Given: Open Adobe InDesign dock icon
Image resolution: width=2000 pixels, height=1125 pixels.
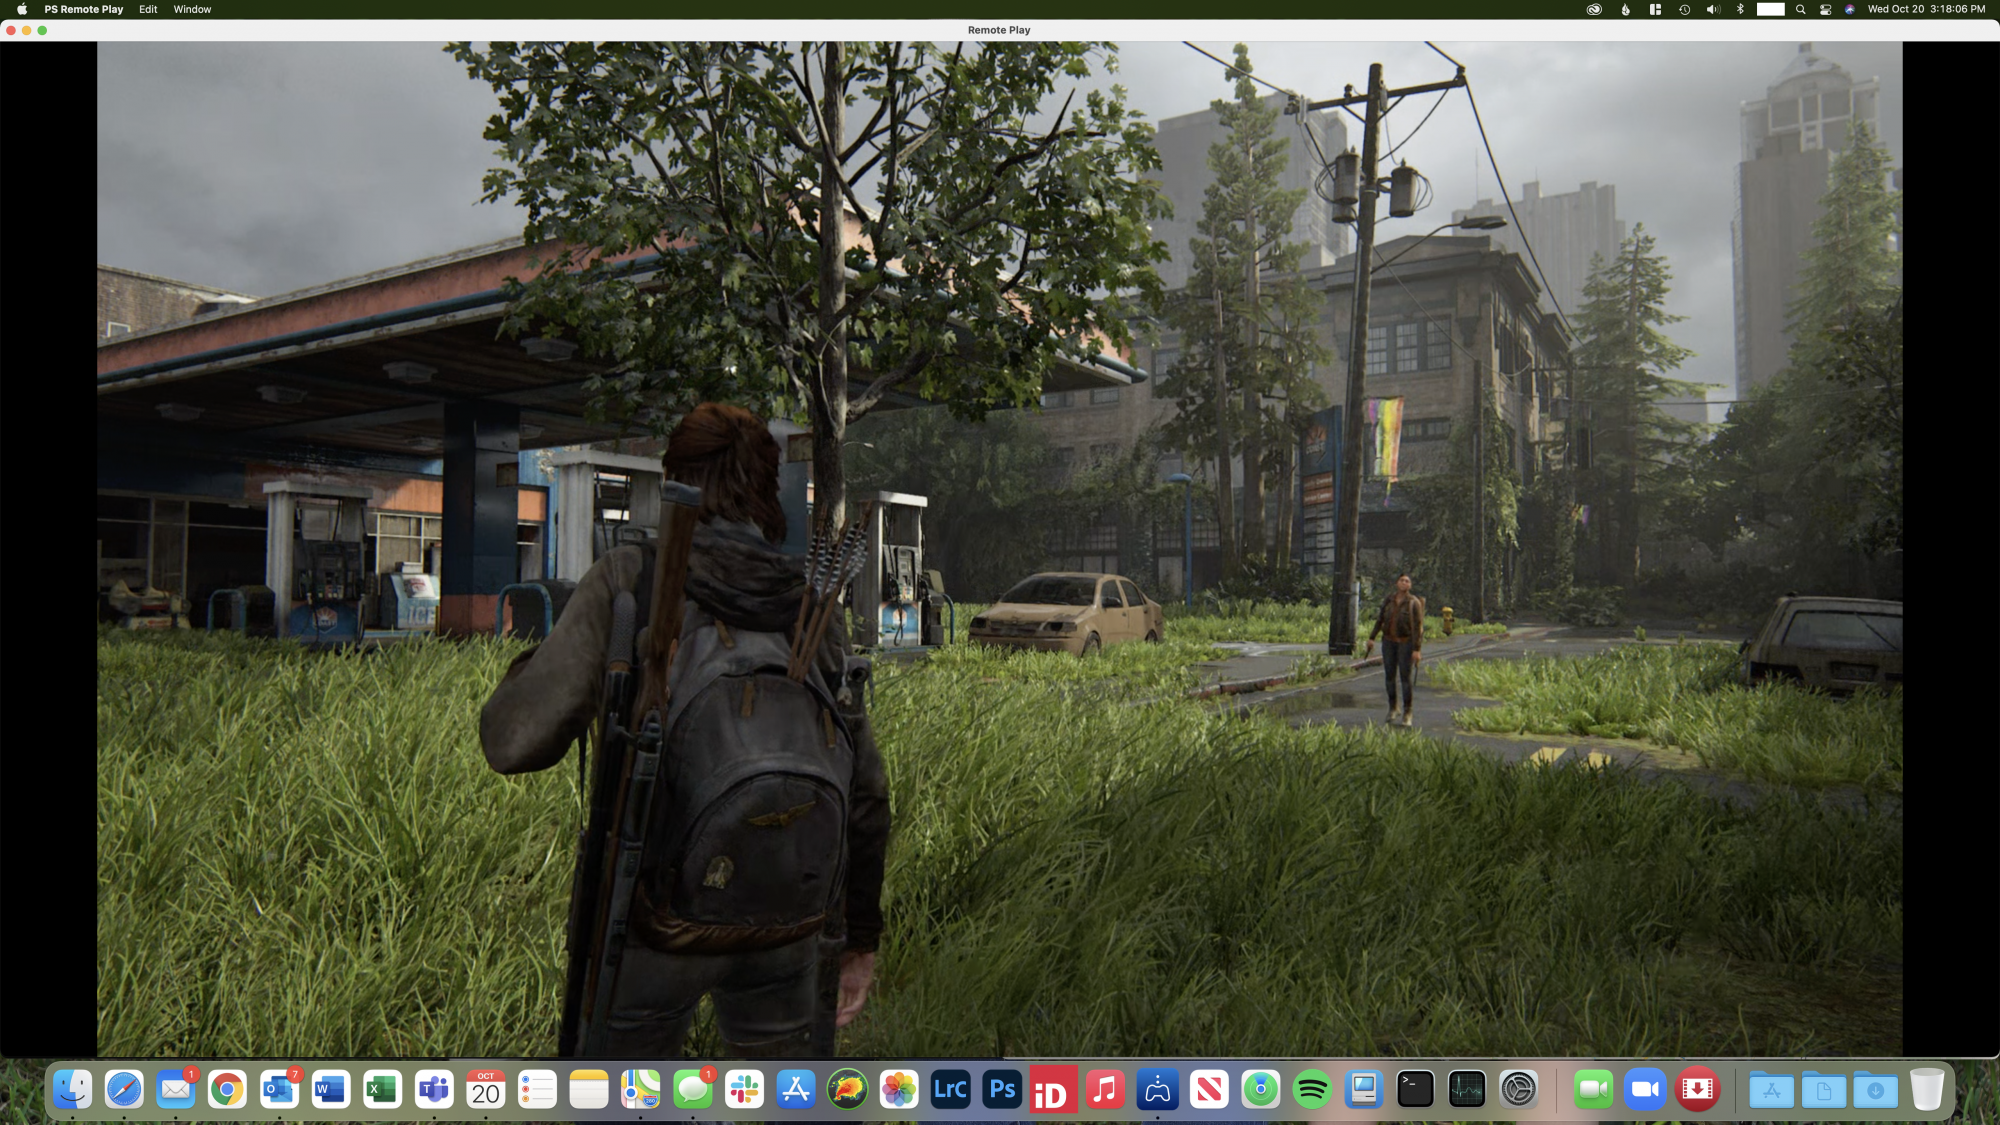Looking at the screenshot, I should (1053, 1090).
